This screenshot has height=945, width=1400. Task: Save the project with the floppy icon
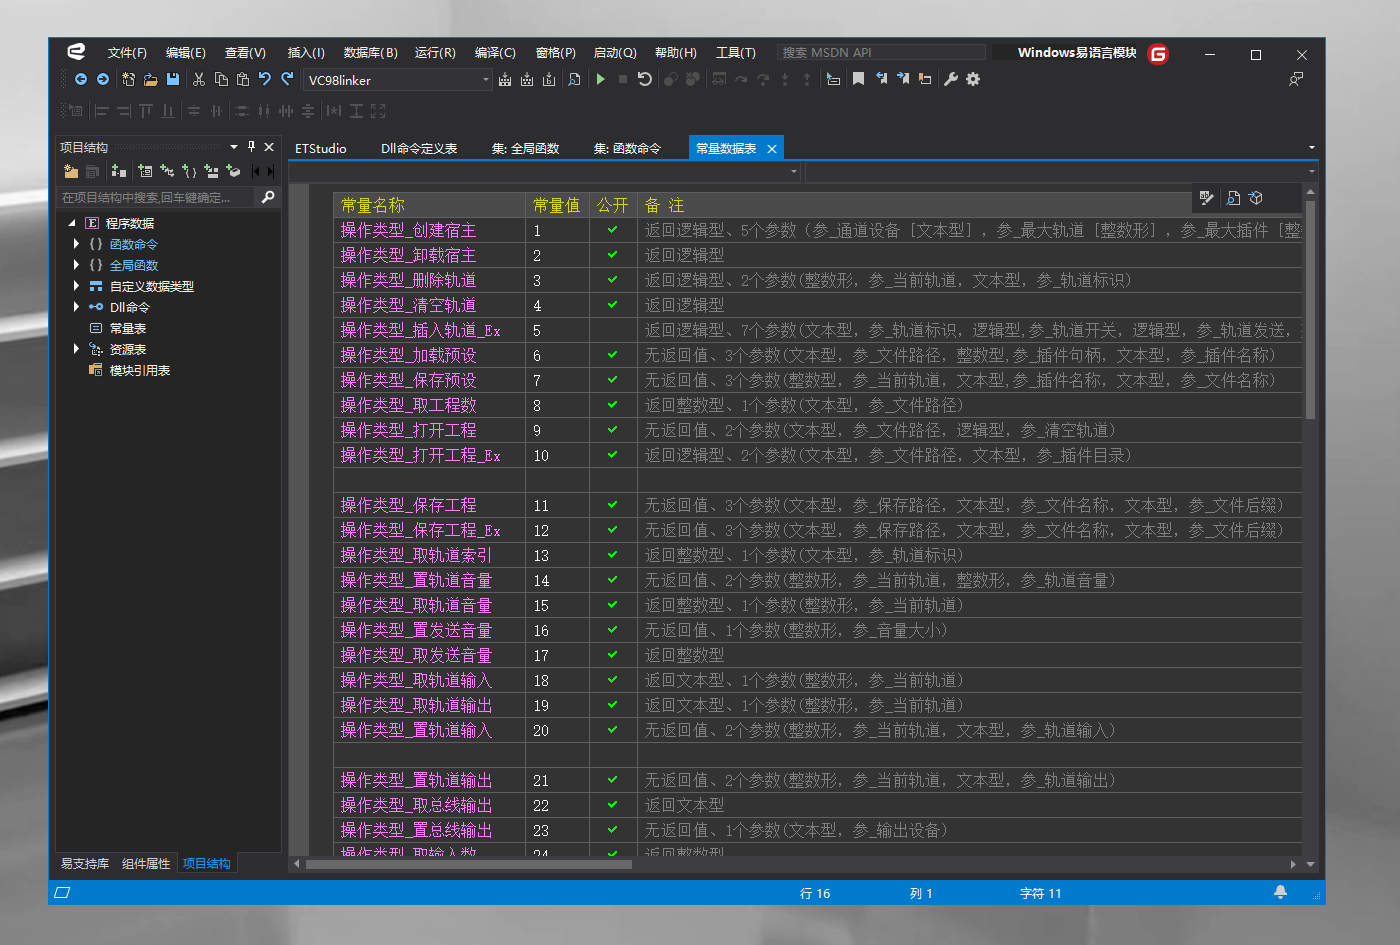pyautogui.click(x=173, y=79)
